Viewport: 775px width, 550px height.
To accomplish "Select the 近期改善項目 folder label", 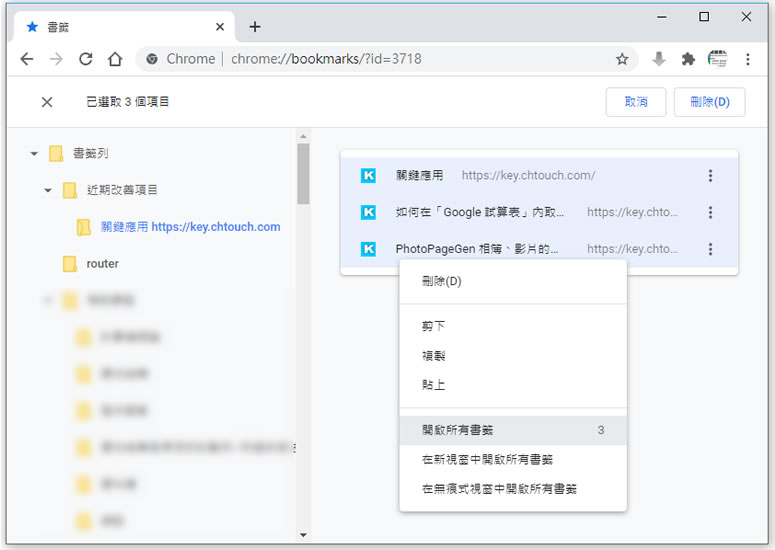I will (x=122, y=190).
